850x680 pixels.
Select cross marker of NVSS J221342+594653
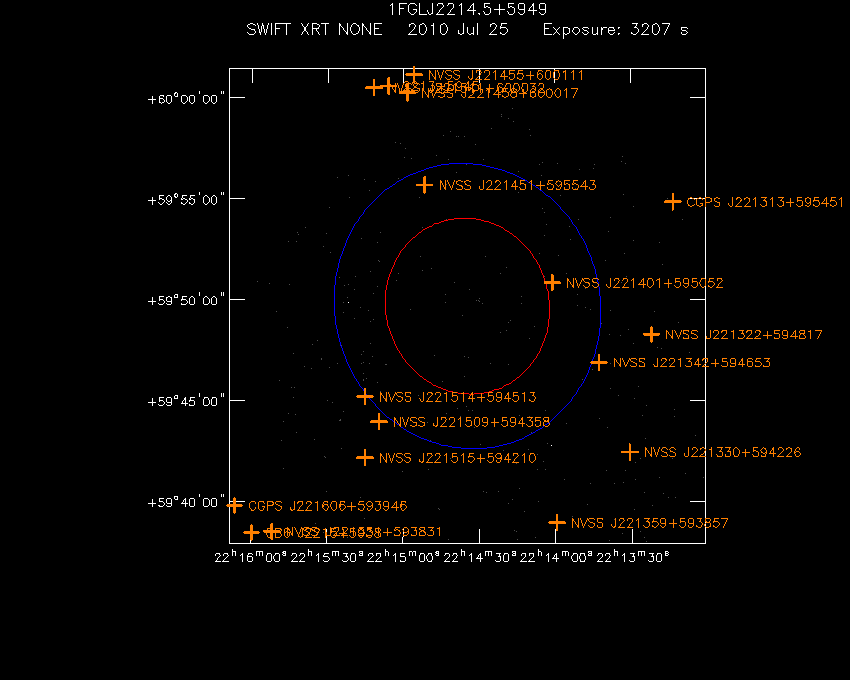(x=598, y=362)
